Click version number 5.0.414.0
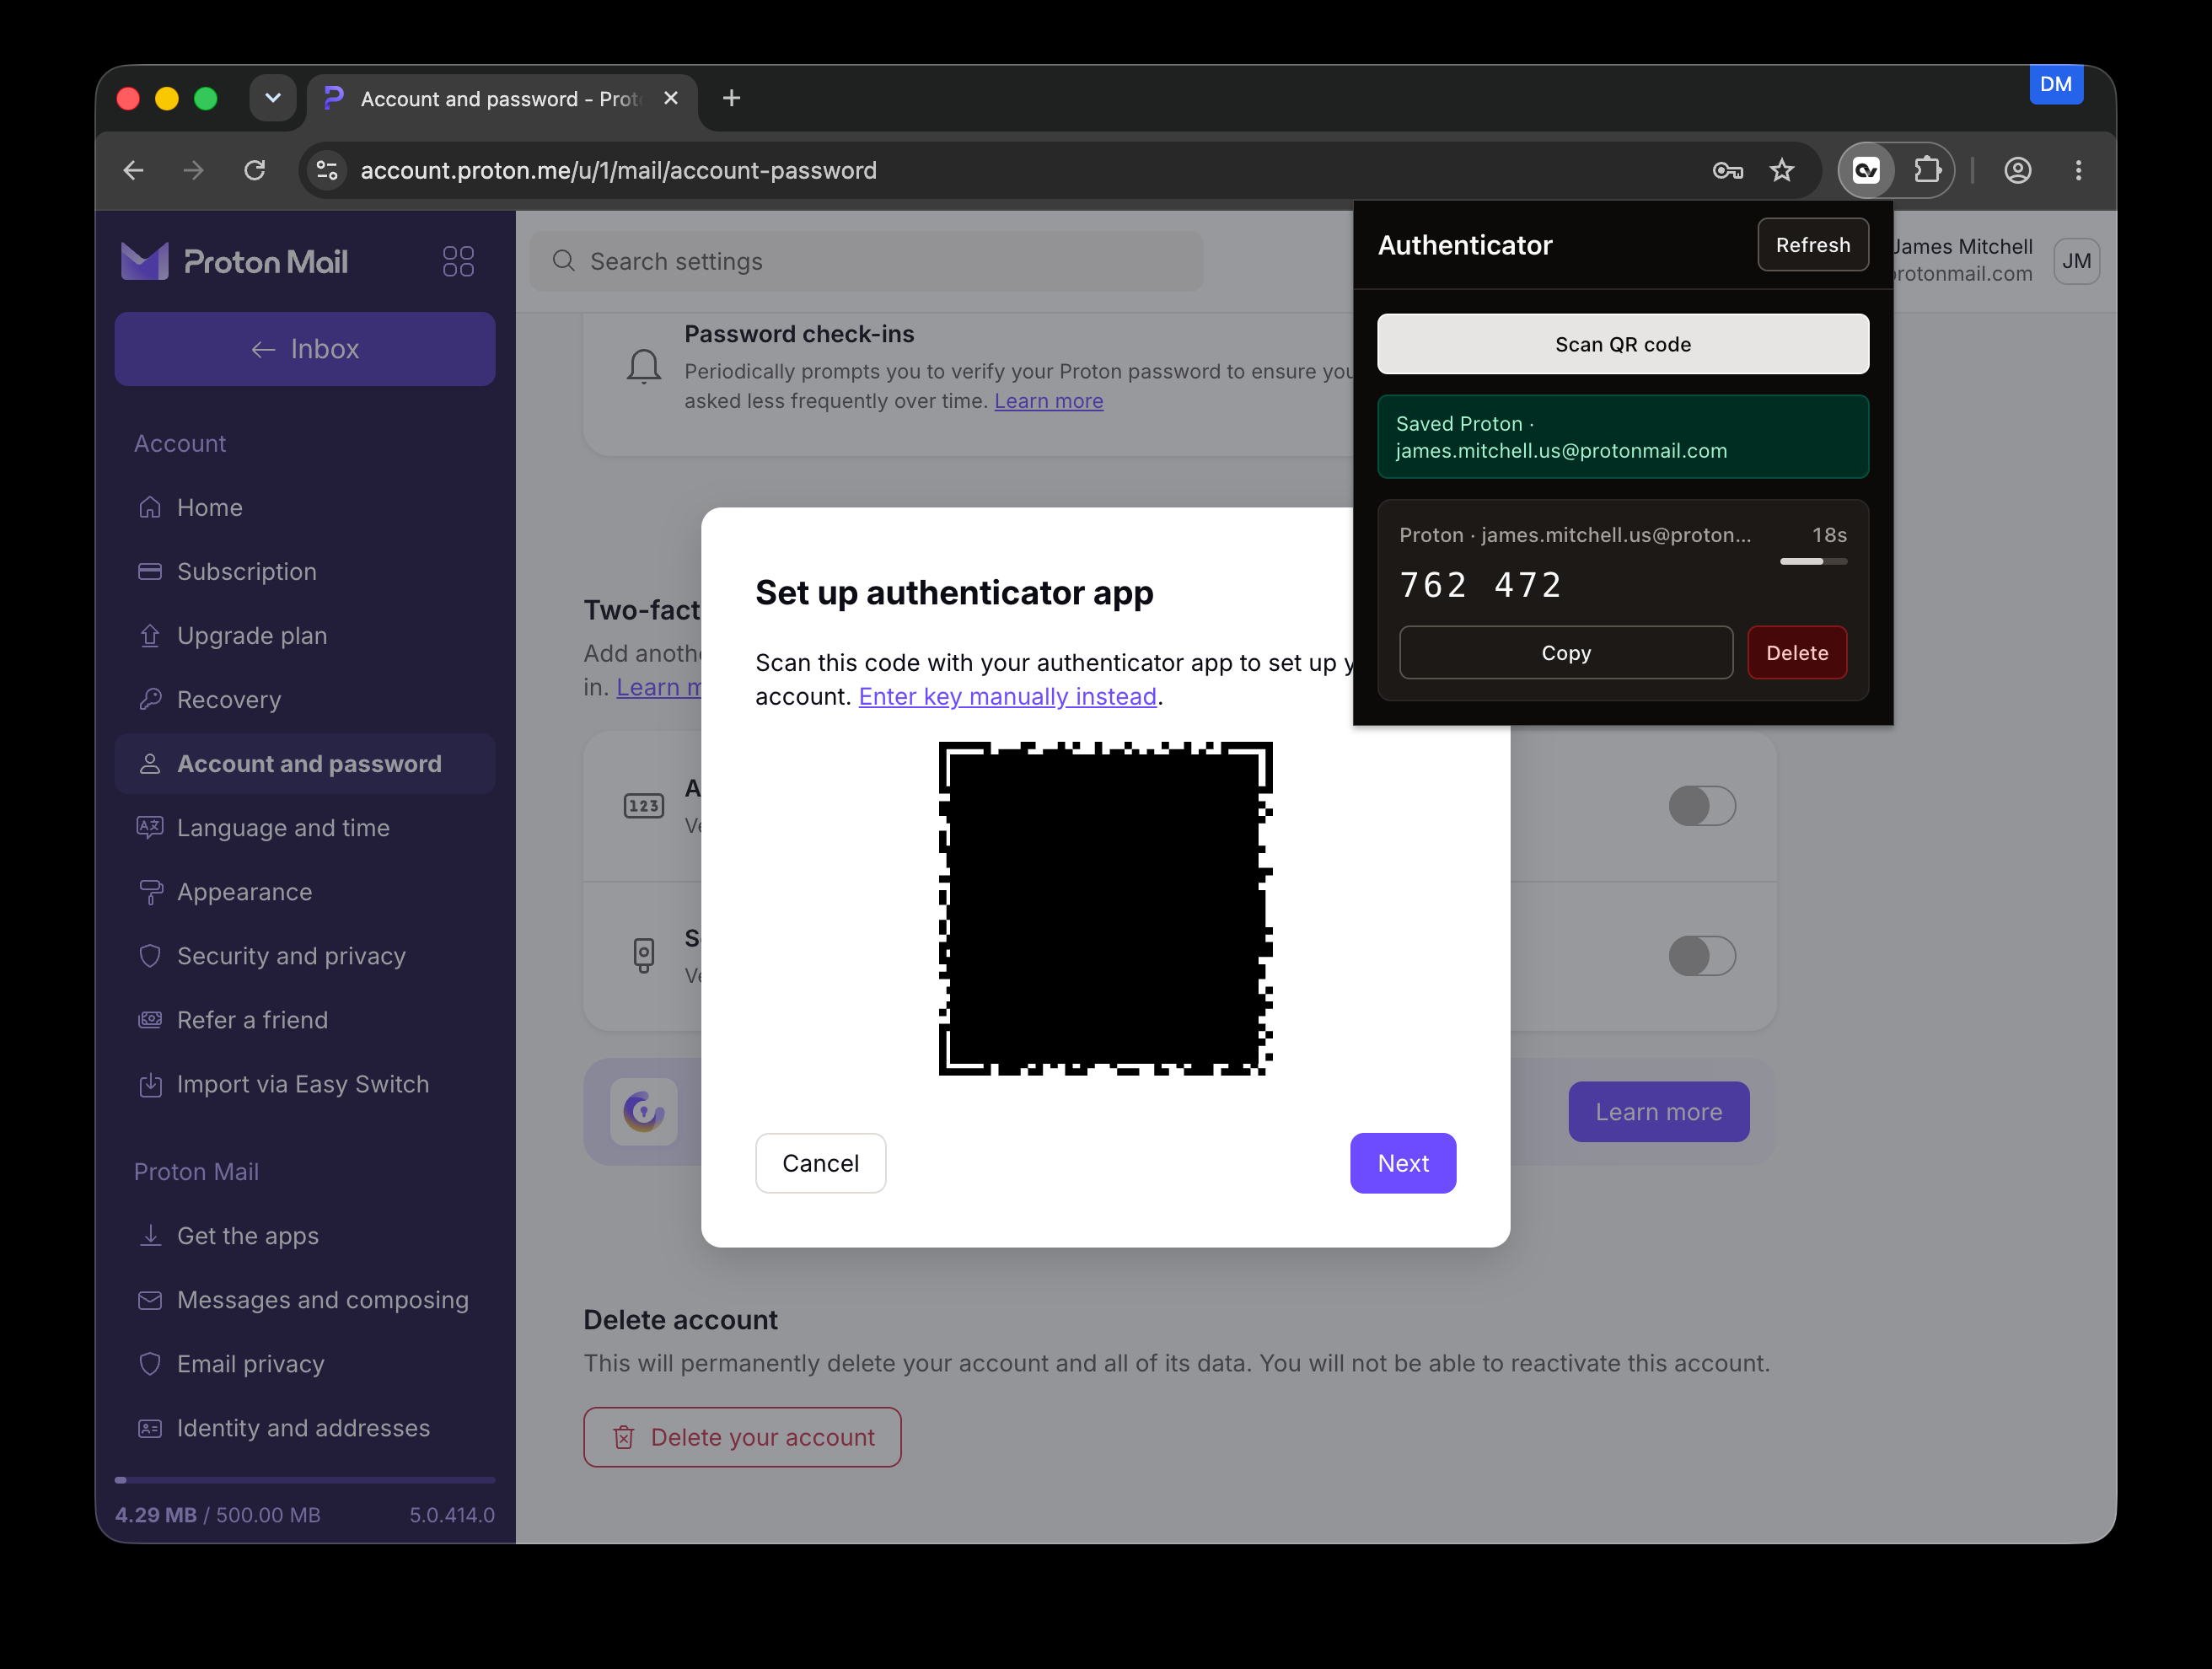 (x=452, y=1515)
